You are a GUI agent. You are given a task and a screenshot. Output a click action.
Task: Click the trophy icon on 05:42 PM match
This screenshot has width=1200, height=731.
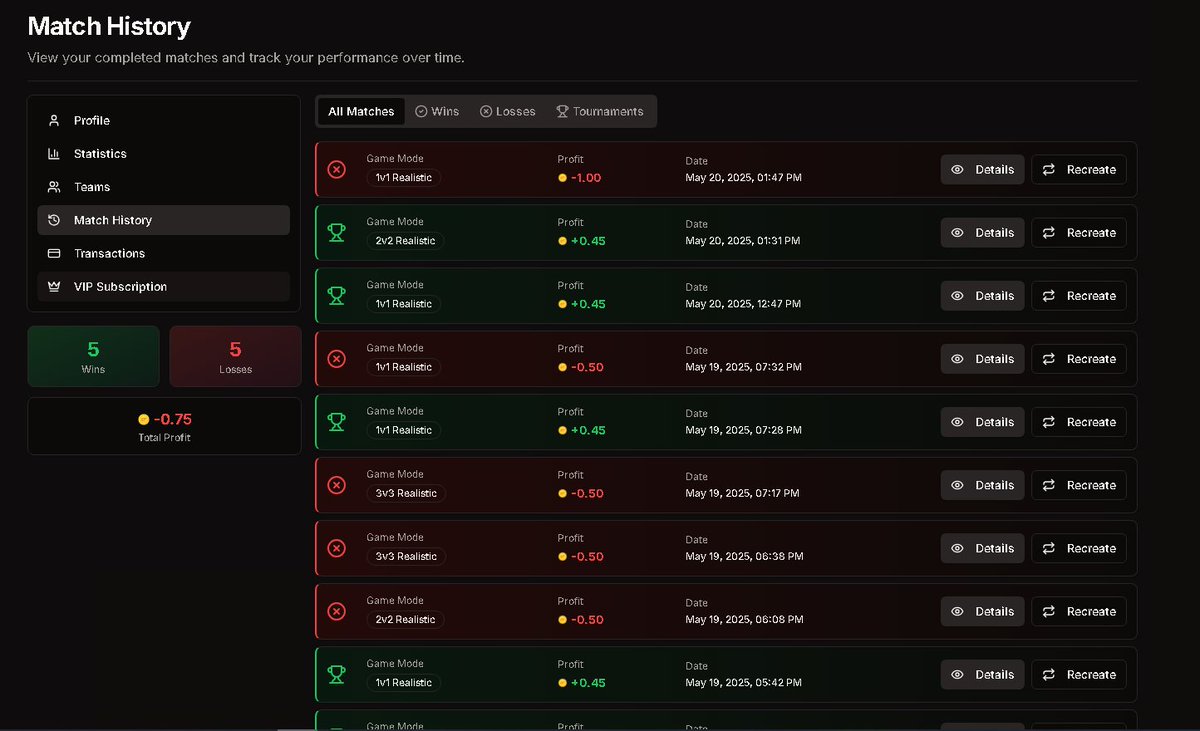tap(337, 675)
